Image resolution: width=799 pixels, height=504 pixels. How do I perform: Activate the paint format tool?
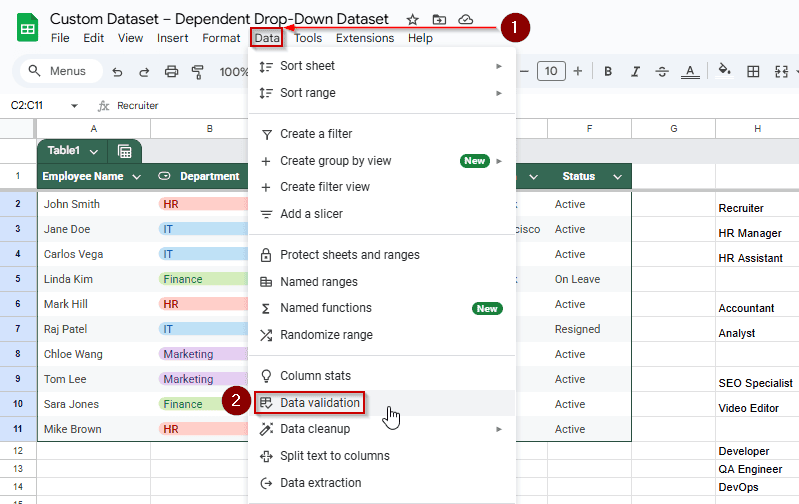(198, 72)
